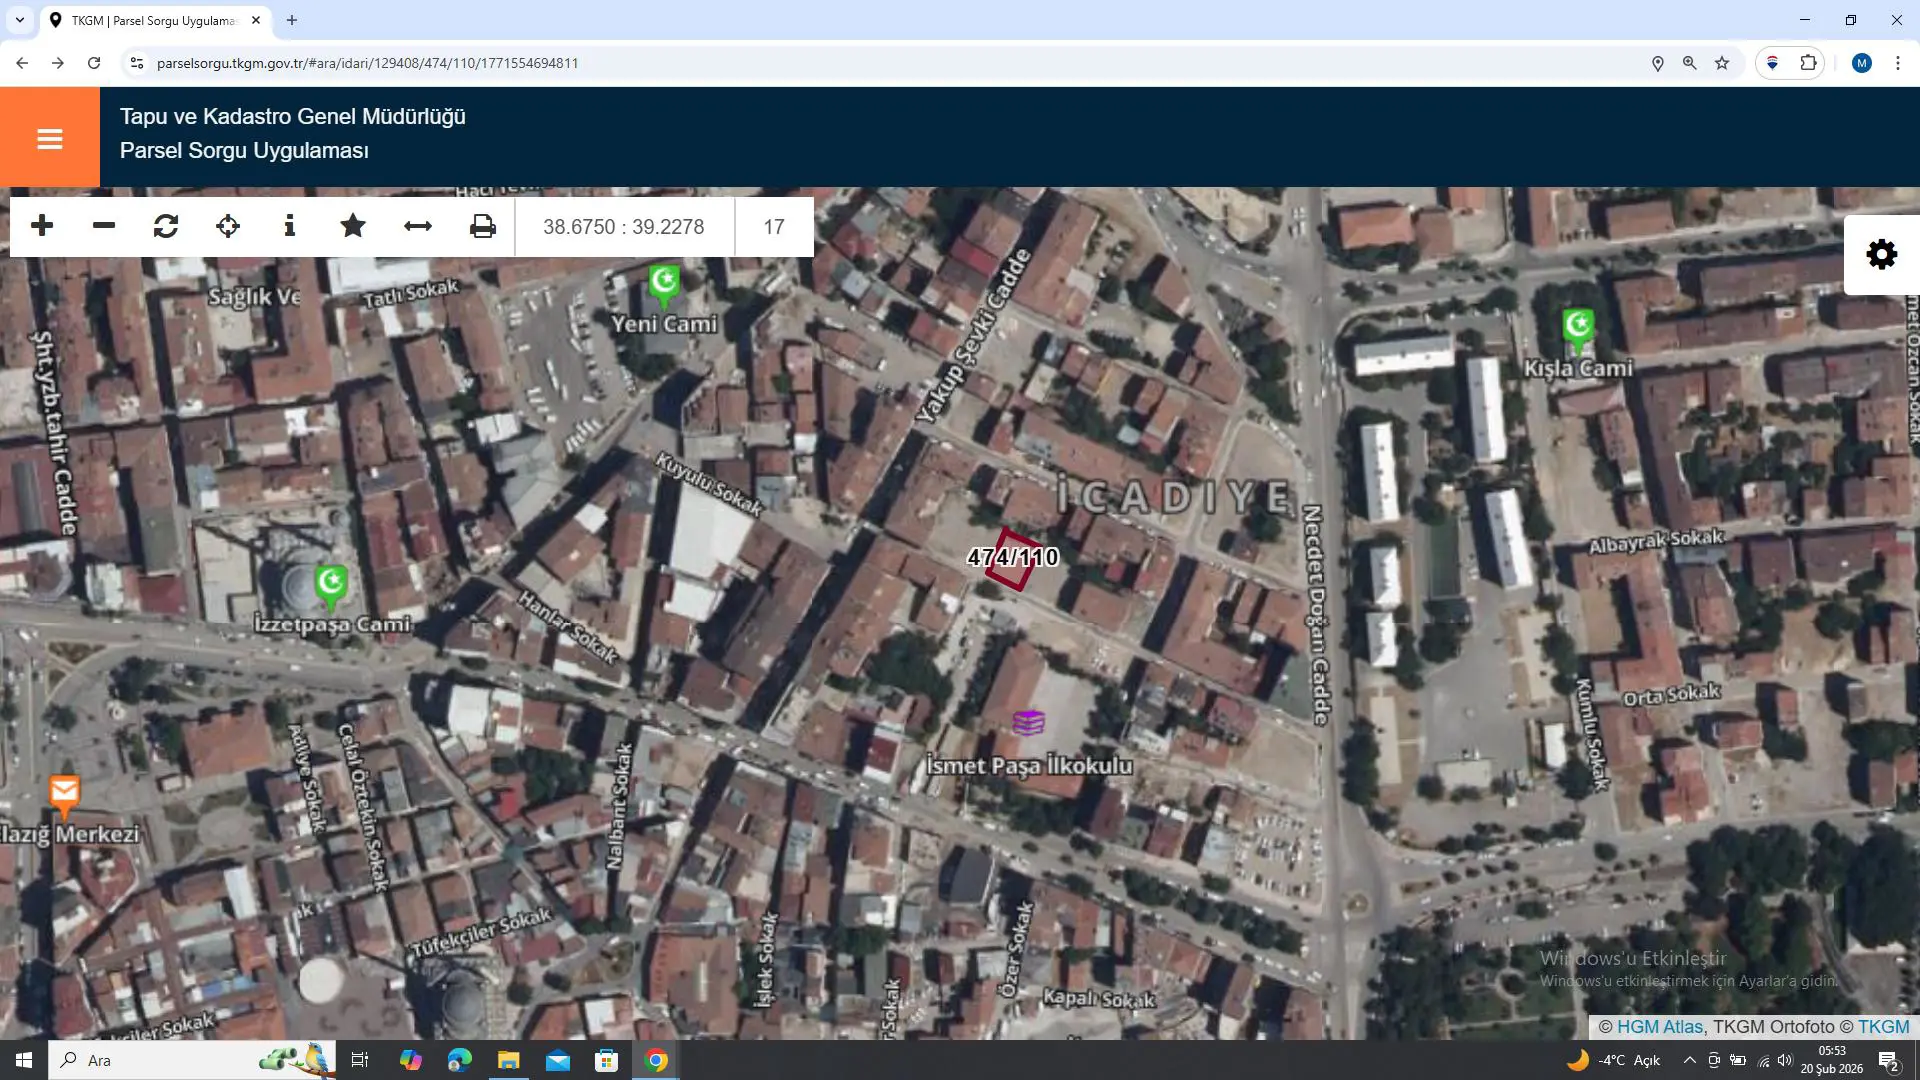Go back to previous page
This screenshot has width=1920, height=1080.
[x=22, y=63]
